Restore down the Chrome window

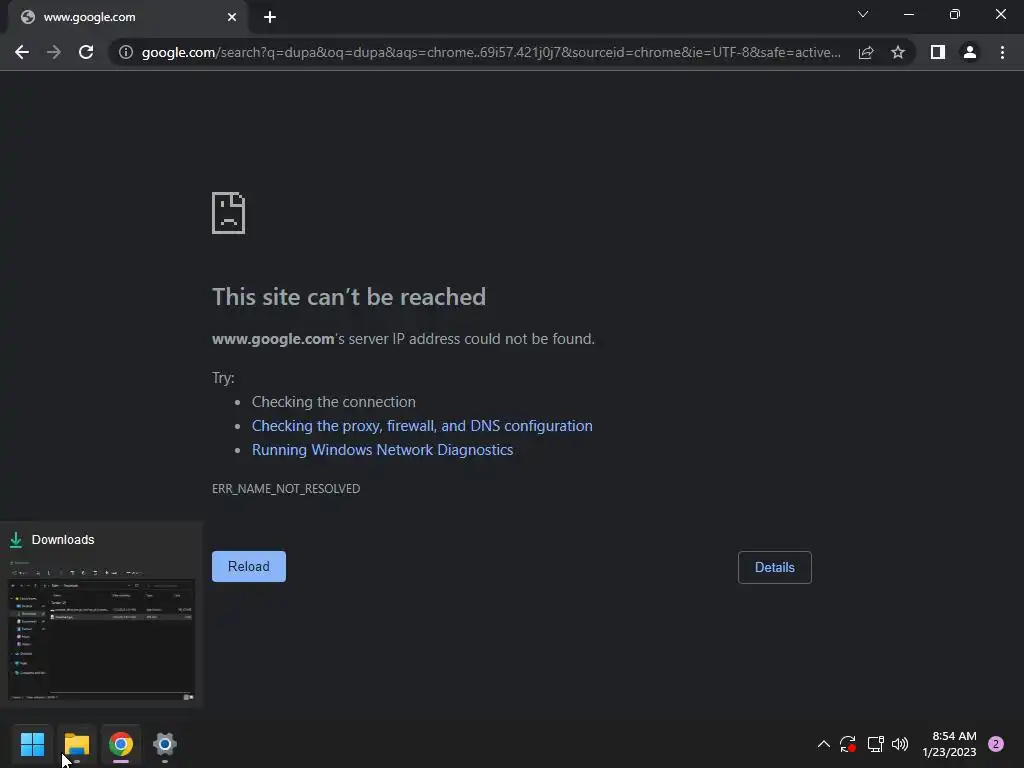(x=955, y=14)
